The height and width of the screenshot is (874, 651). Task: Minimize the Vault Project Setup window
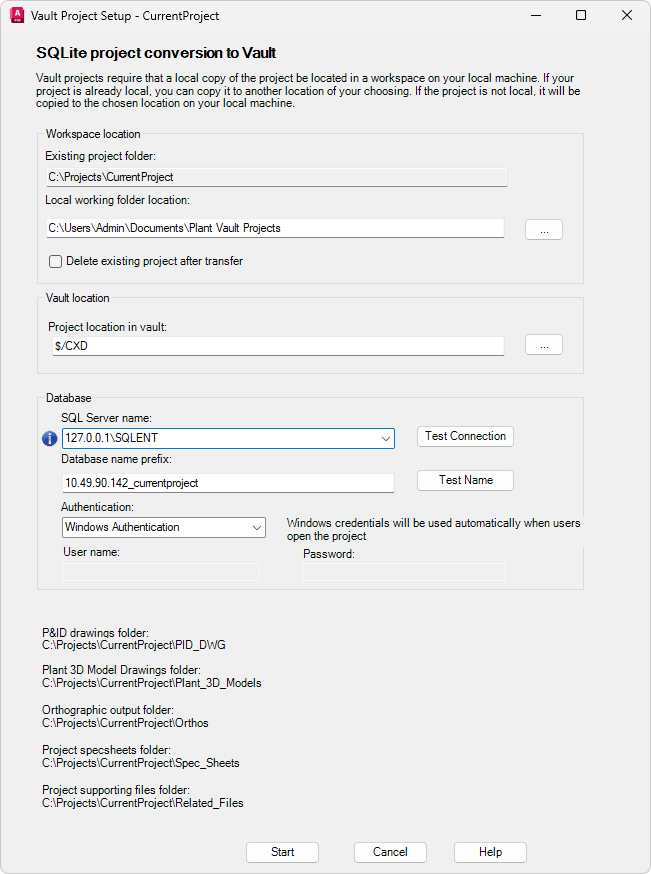[x=536, y=16]
